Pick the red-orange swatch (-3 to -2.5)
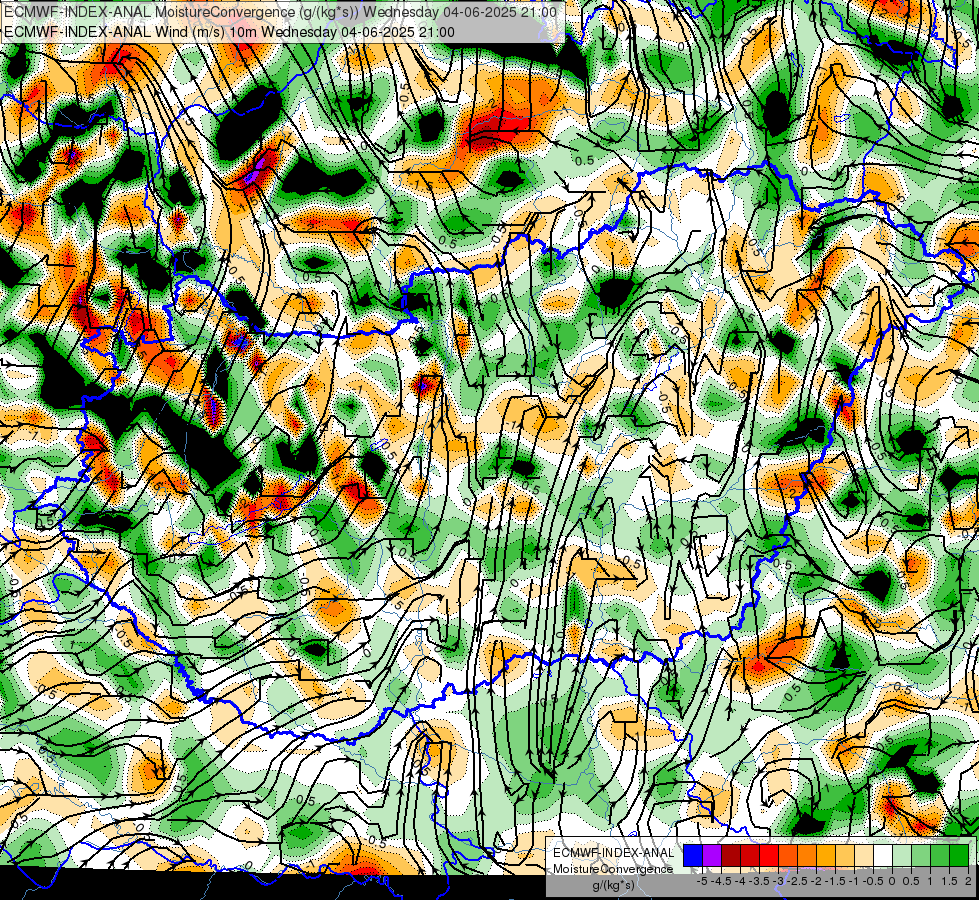Image resolution: width=979 pixels, height=900 pixels. pyautogui.click(x=788, y=855)
